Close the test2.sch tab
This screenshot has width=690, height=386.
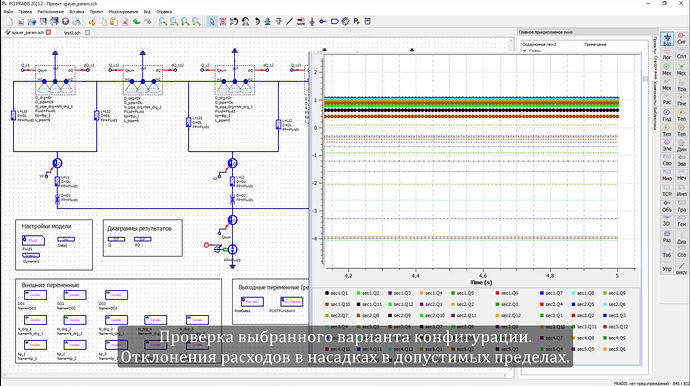pyautogui.click(x=88, y=32)
